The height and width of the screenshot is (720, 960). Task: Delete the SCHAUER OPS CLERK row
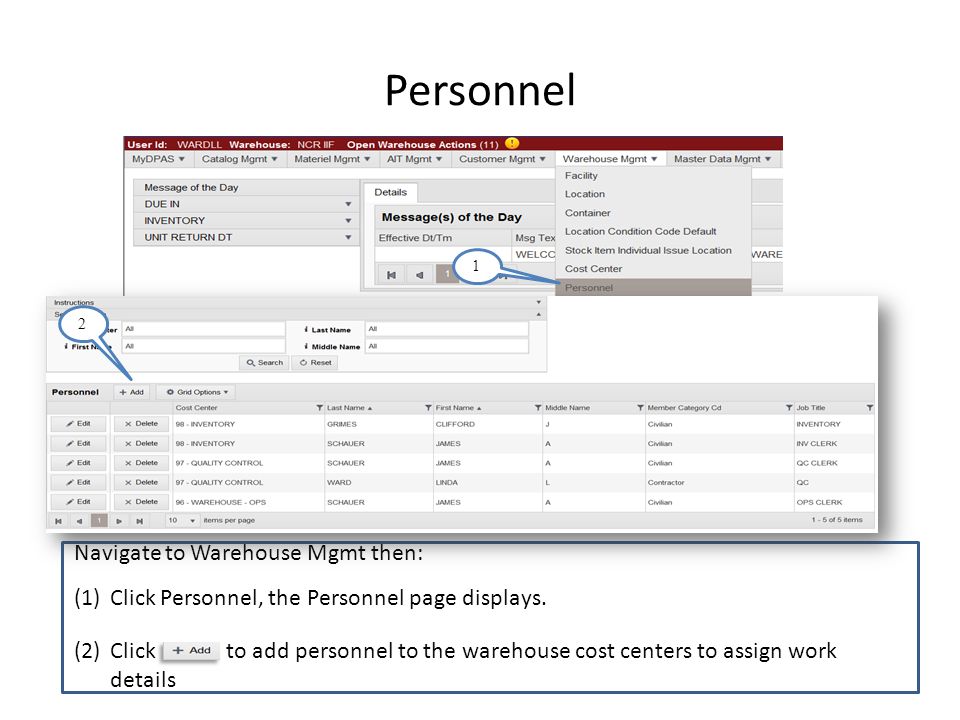coord(141,502)
